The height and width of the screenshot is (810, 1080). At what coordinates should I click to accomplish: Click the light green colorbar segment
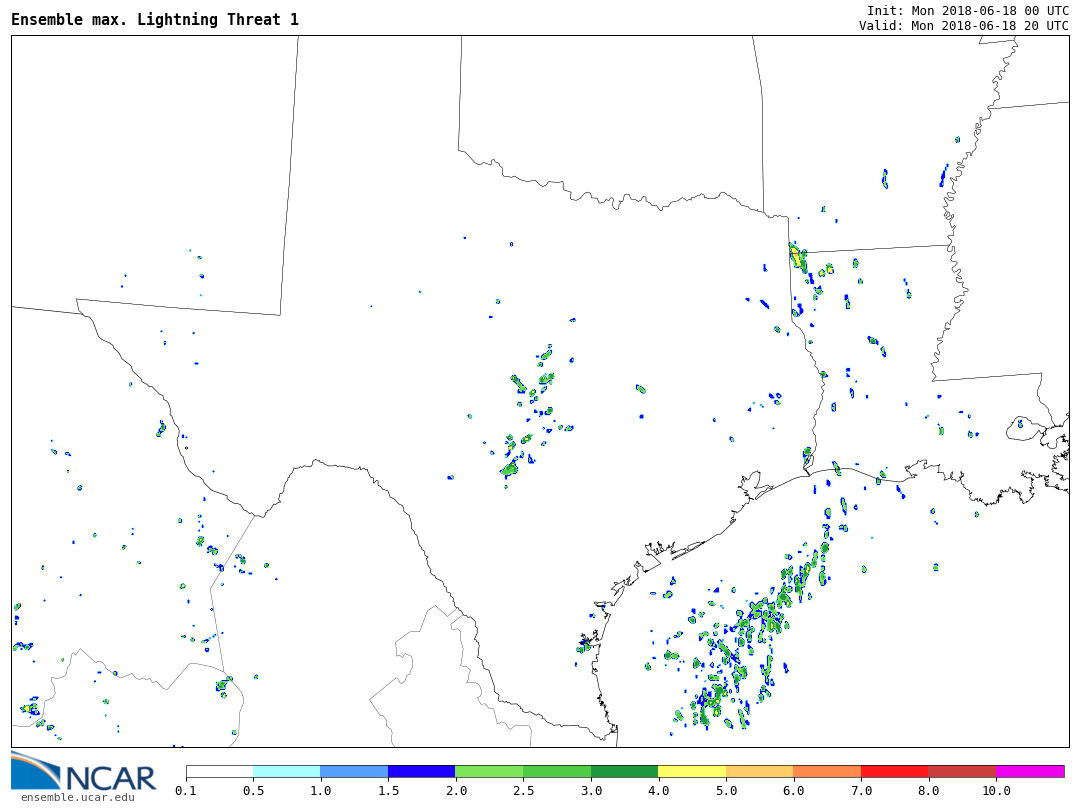(489, 772)
